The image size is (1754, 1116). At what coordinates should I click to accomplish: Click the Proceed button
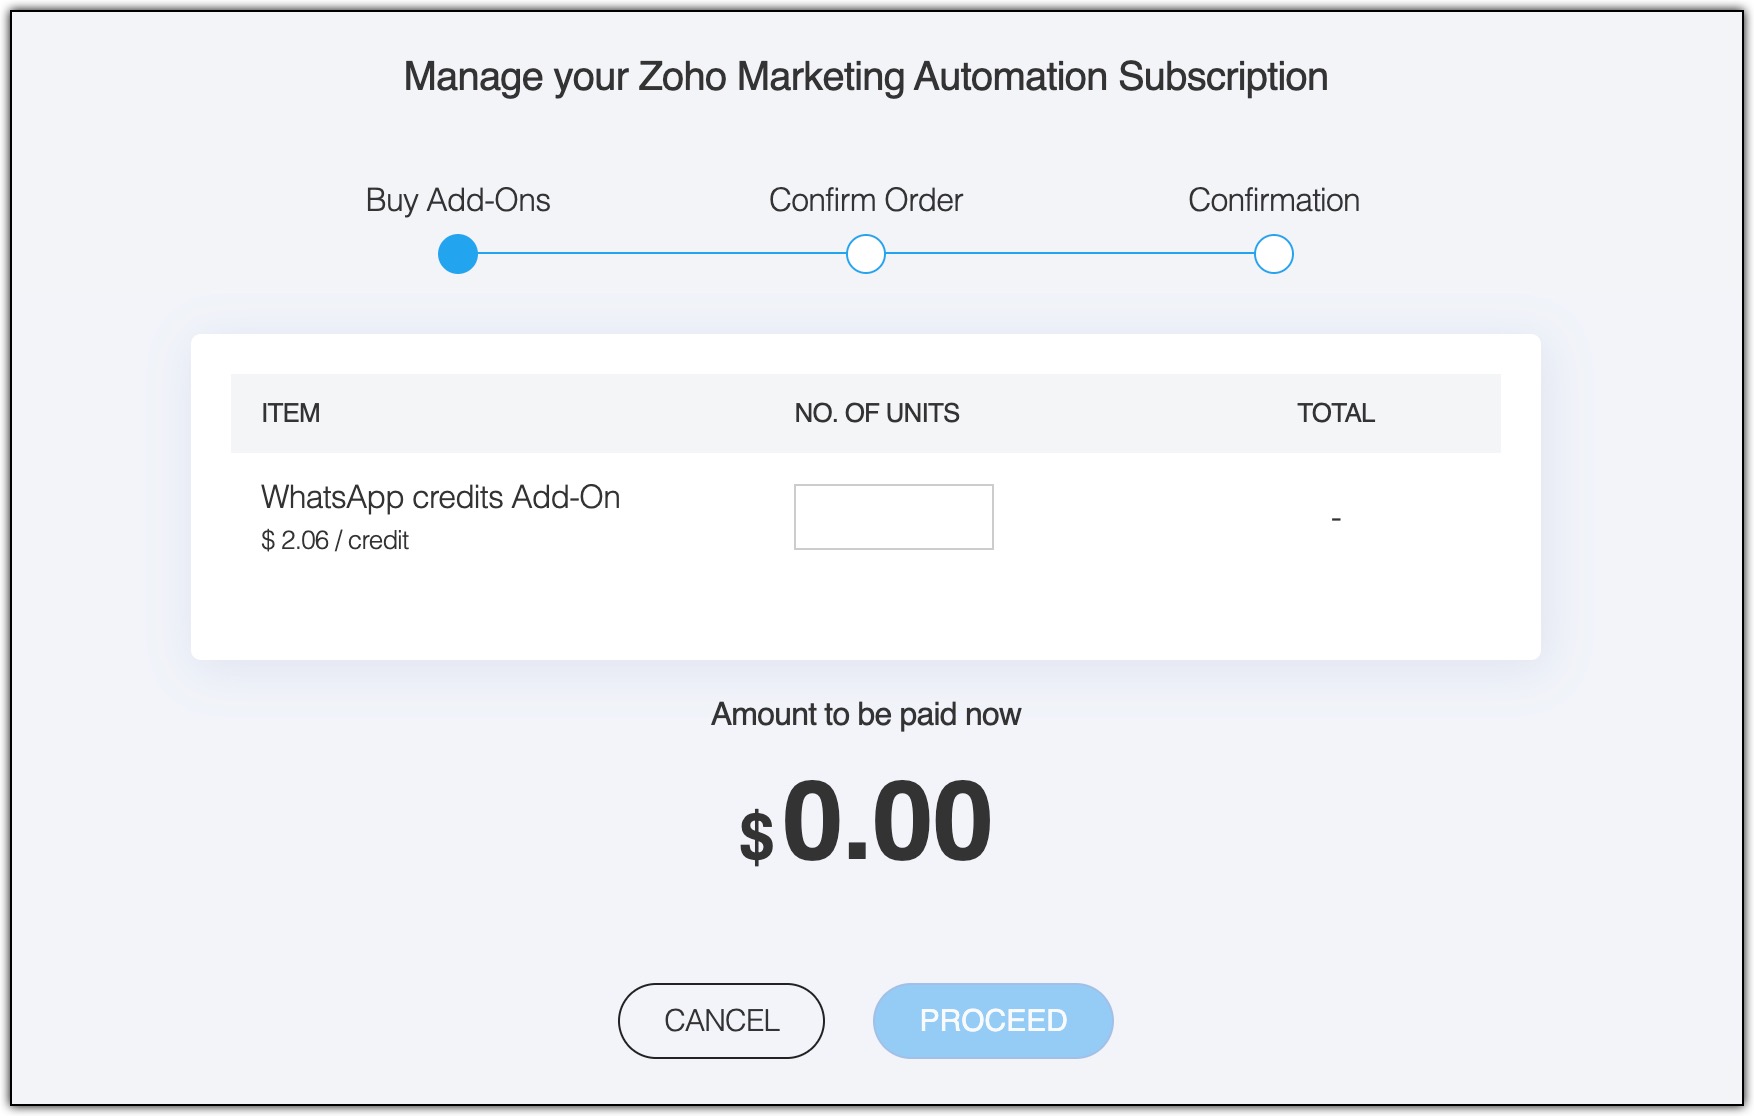pos(993,1020)
